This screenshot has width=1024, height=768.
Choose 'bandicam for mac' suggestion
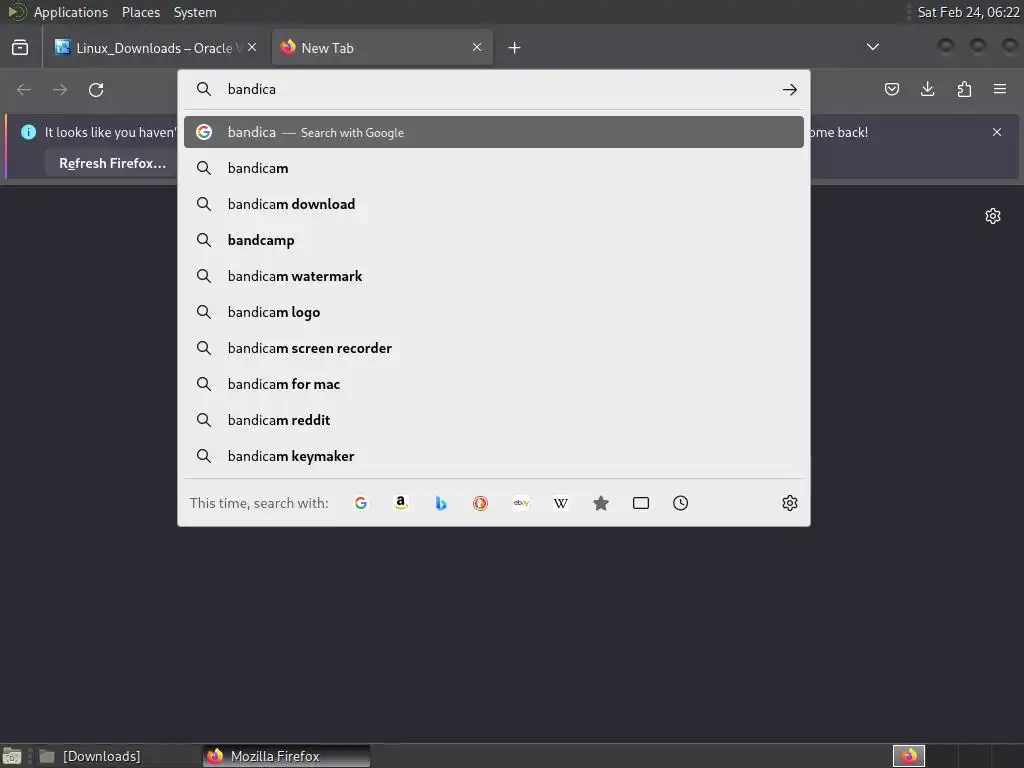coord(494,383)
